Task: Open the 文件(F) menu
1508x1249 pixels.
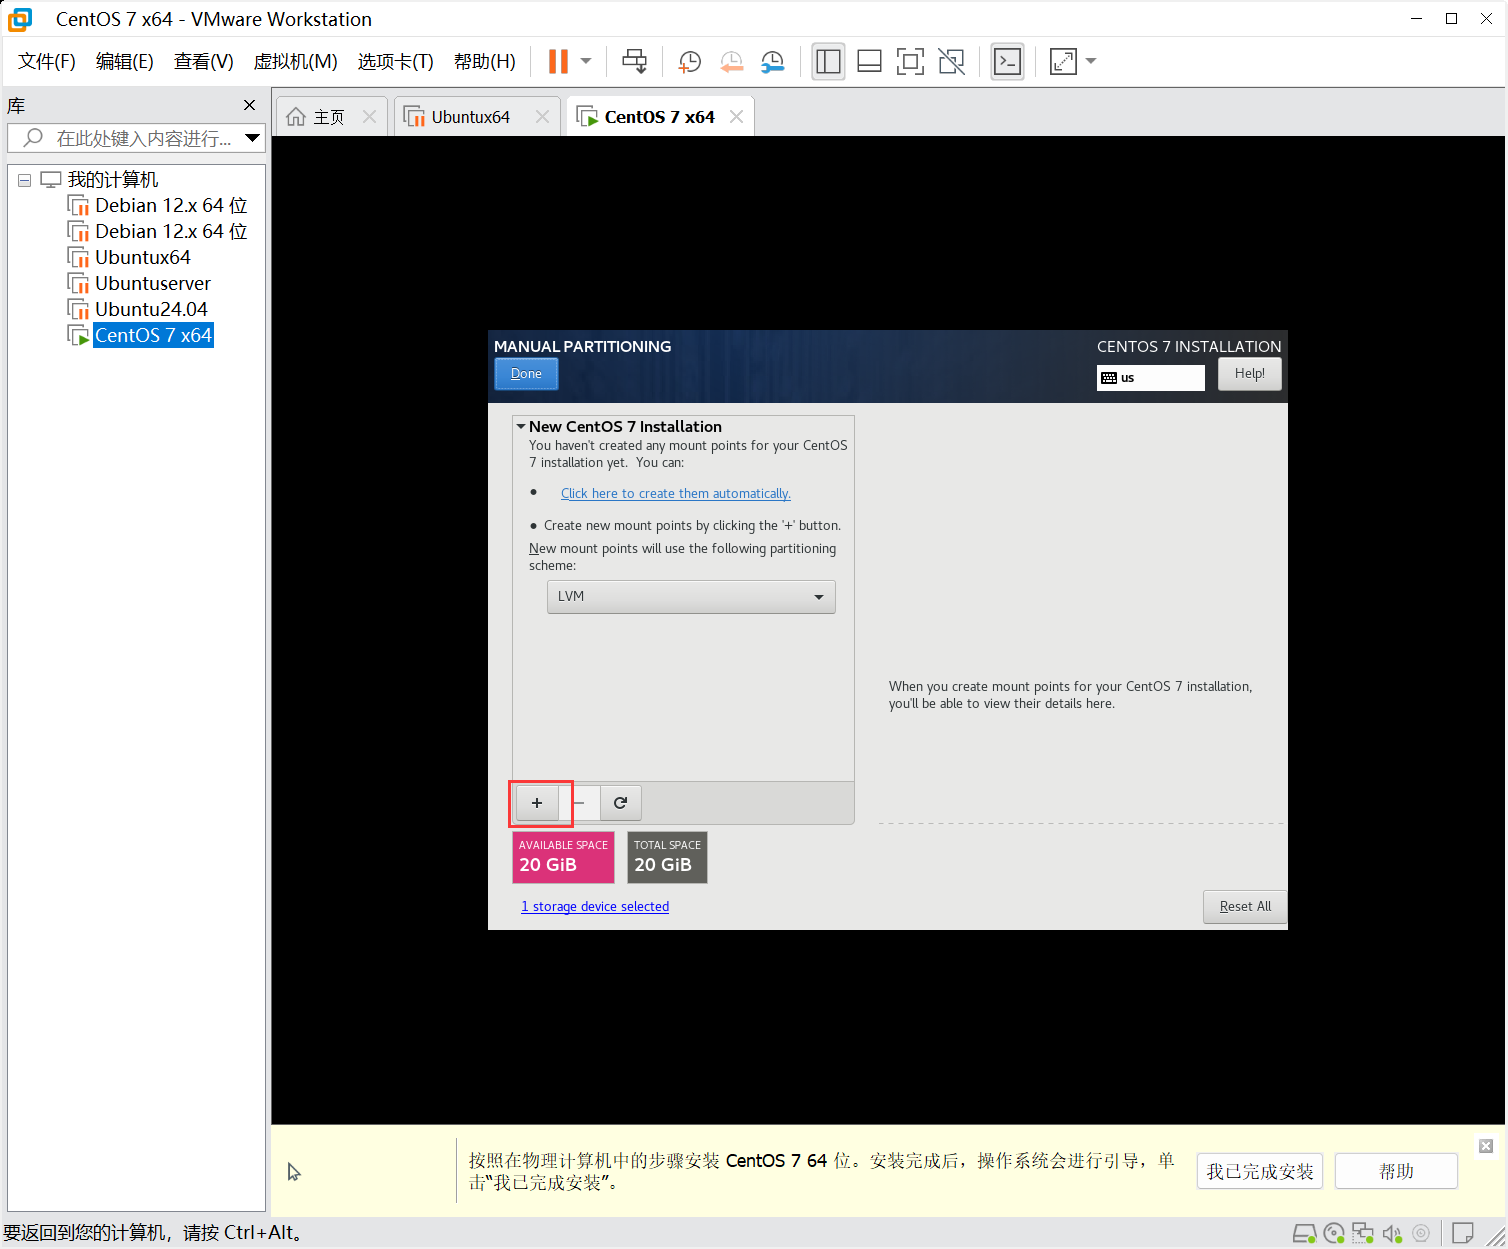Action: 47,62
